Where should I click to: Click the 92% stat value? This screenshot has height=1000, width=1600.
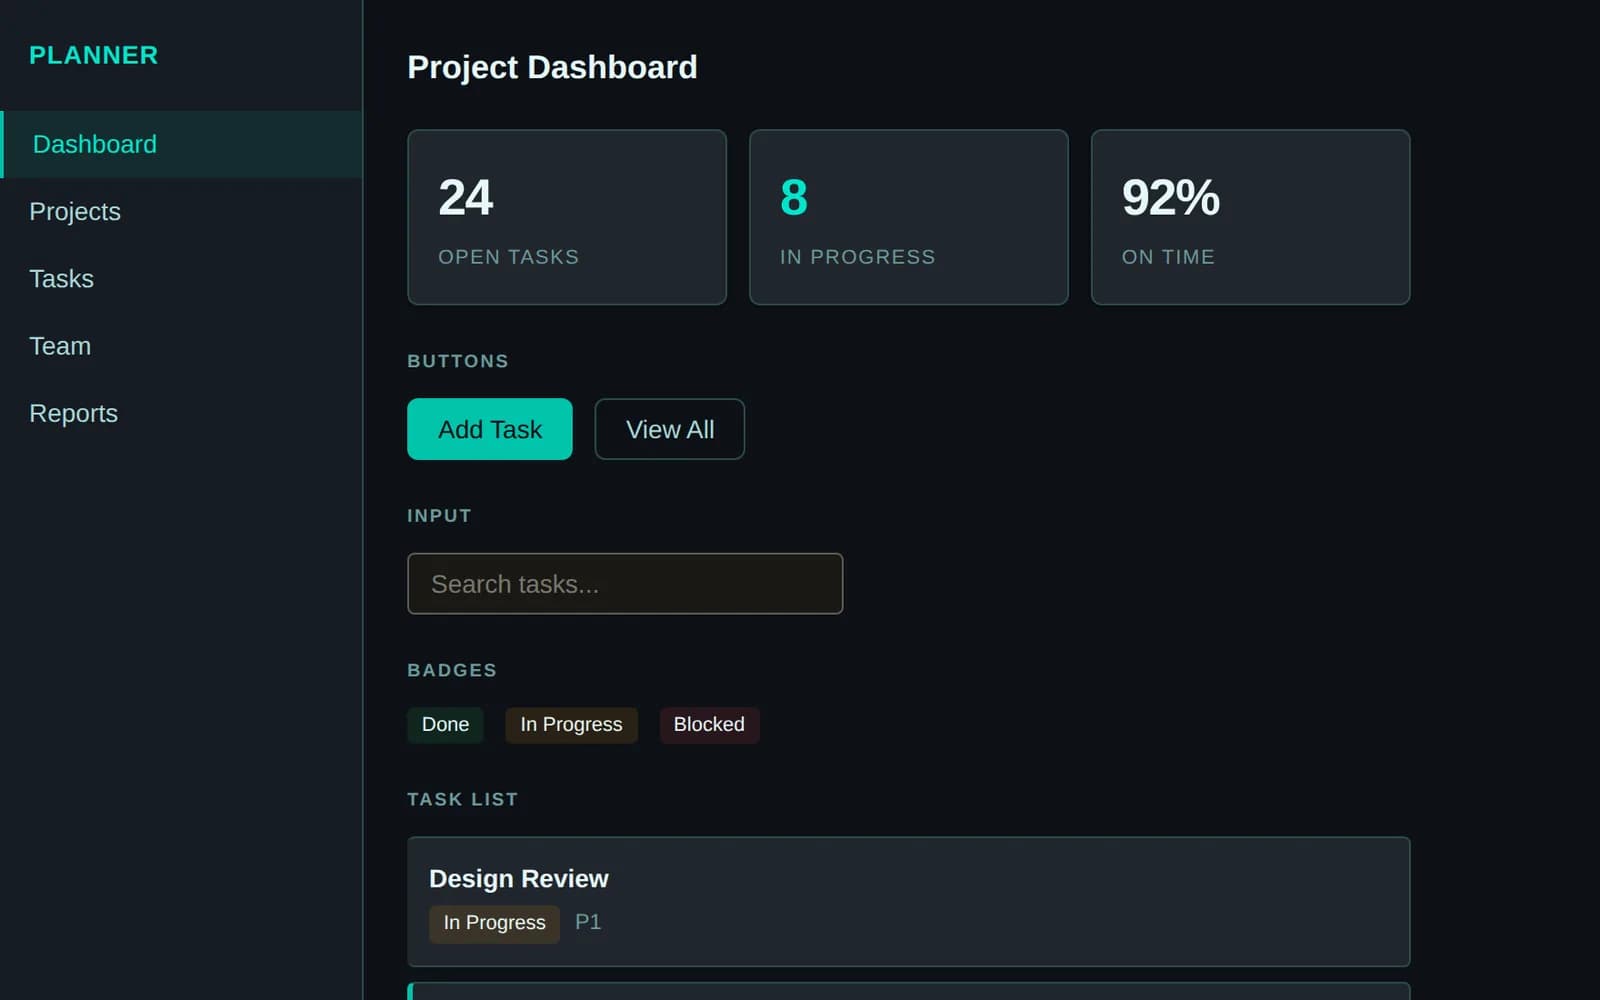[1171, 197]
